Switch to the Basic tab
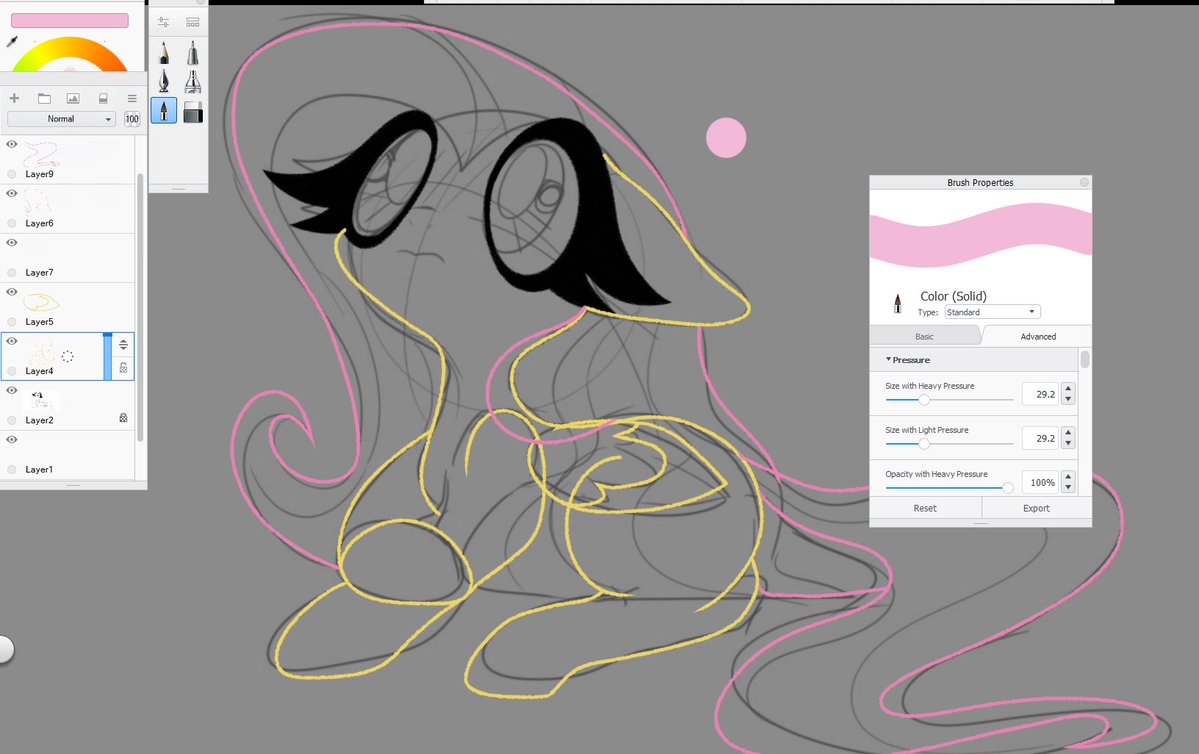 [x=924, y=336]
